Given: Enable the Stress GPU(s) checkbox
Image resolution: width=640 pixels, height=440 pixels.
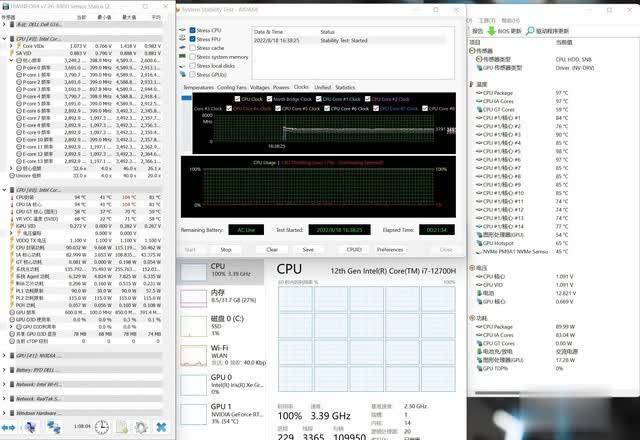Looking at the screenshot, I should point(192,74).
